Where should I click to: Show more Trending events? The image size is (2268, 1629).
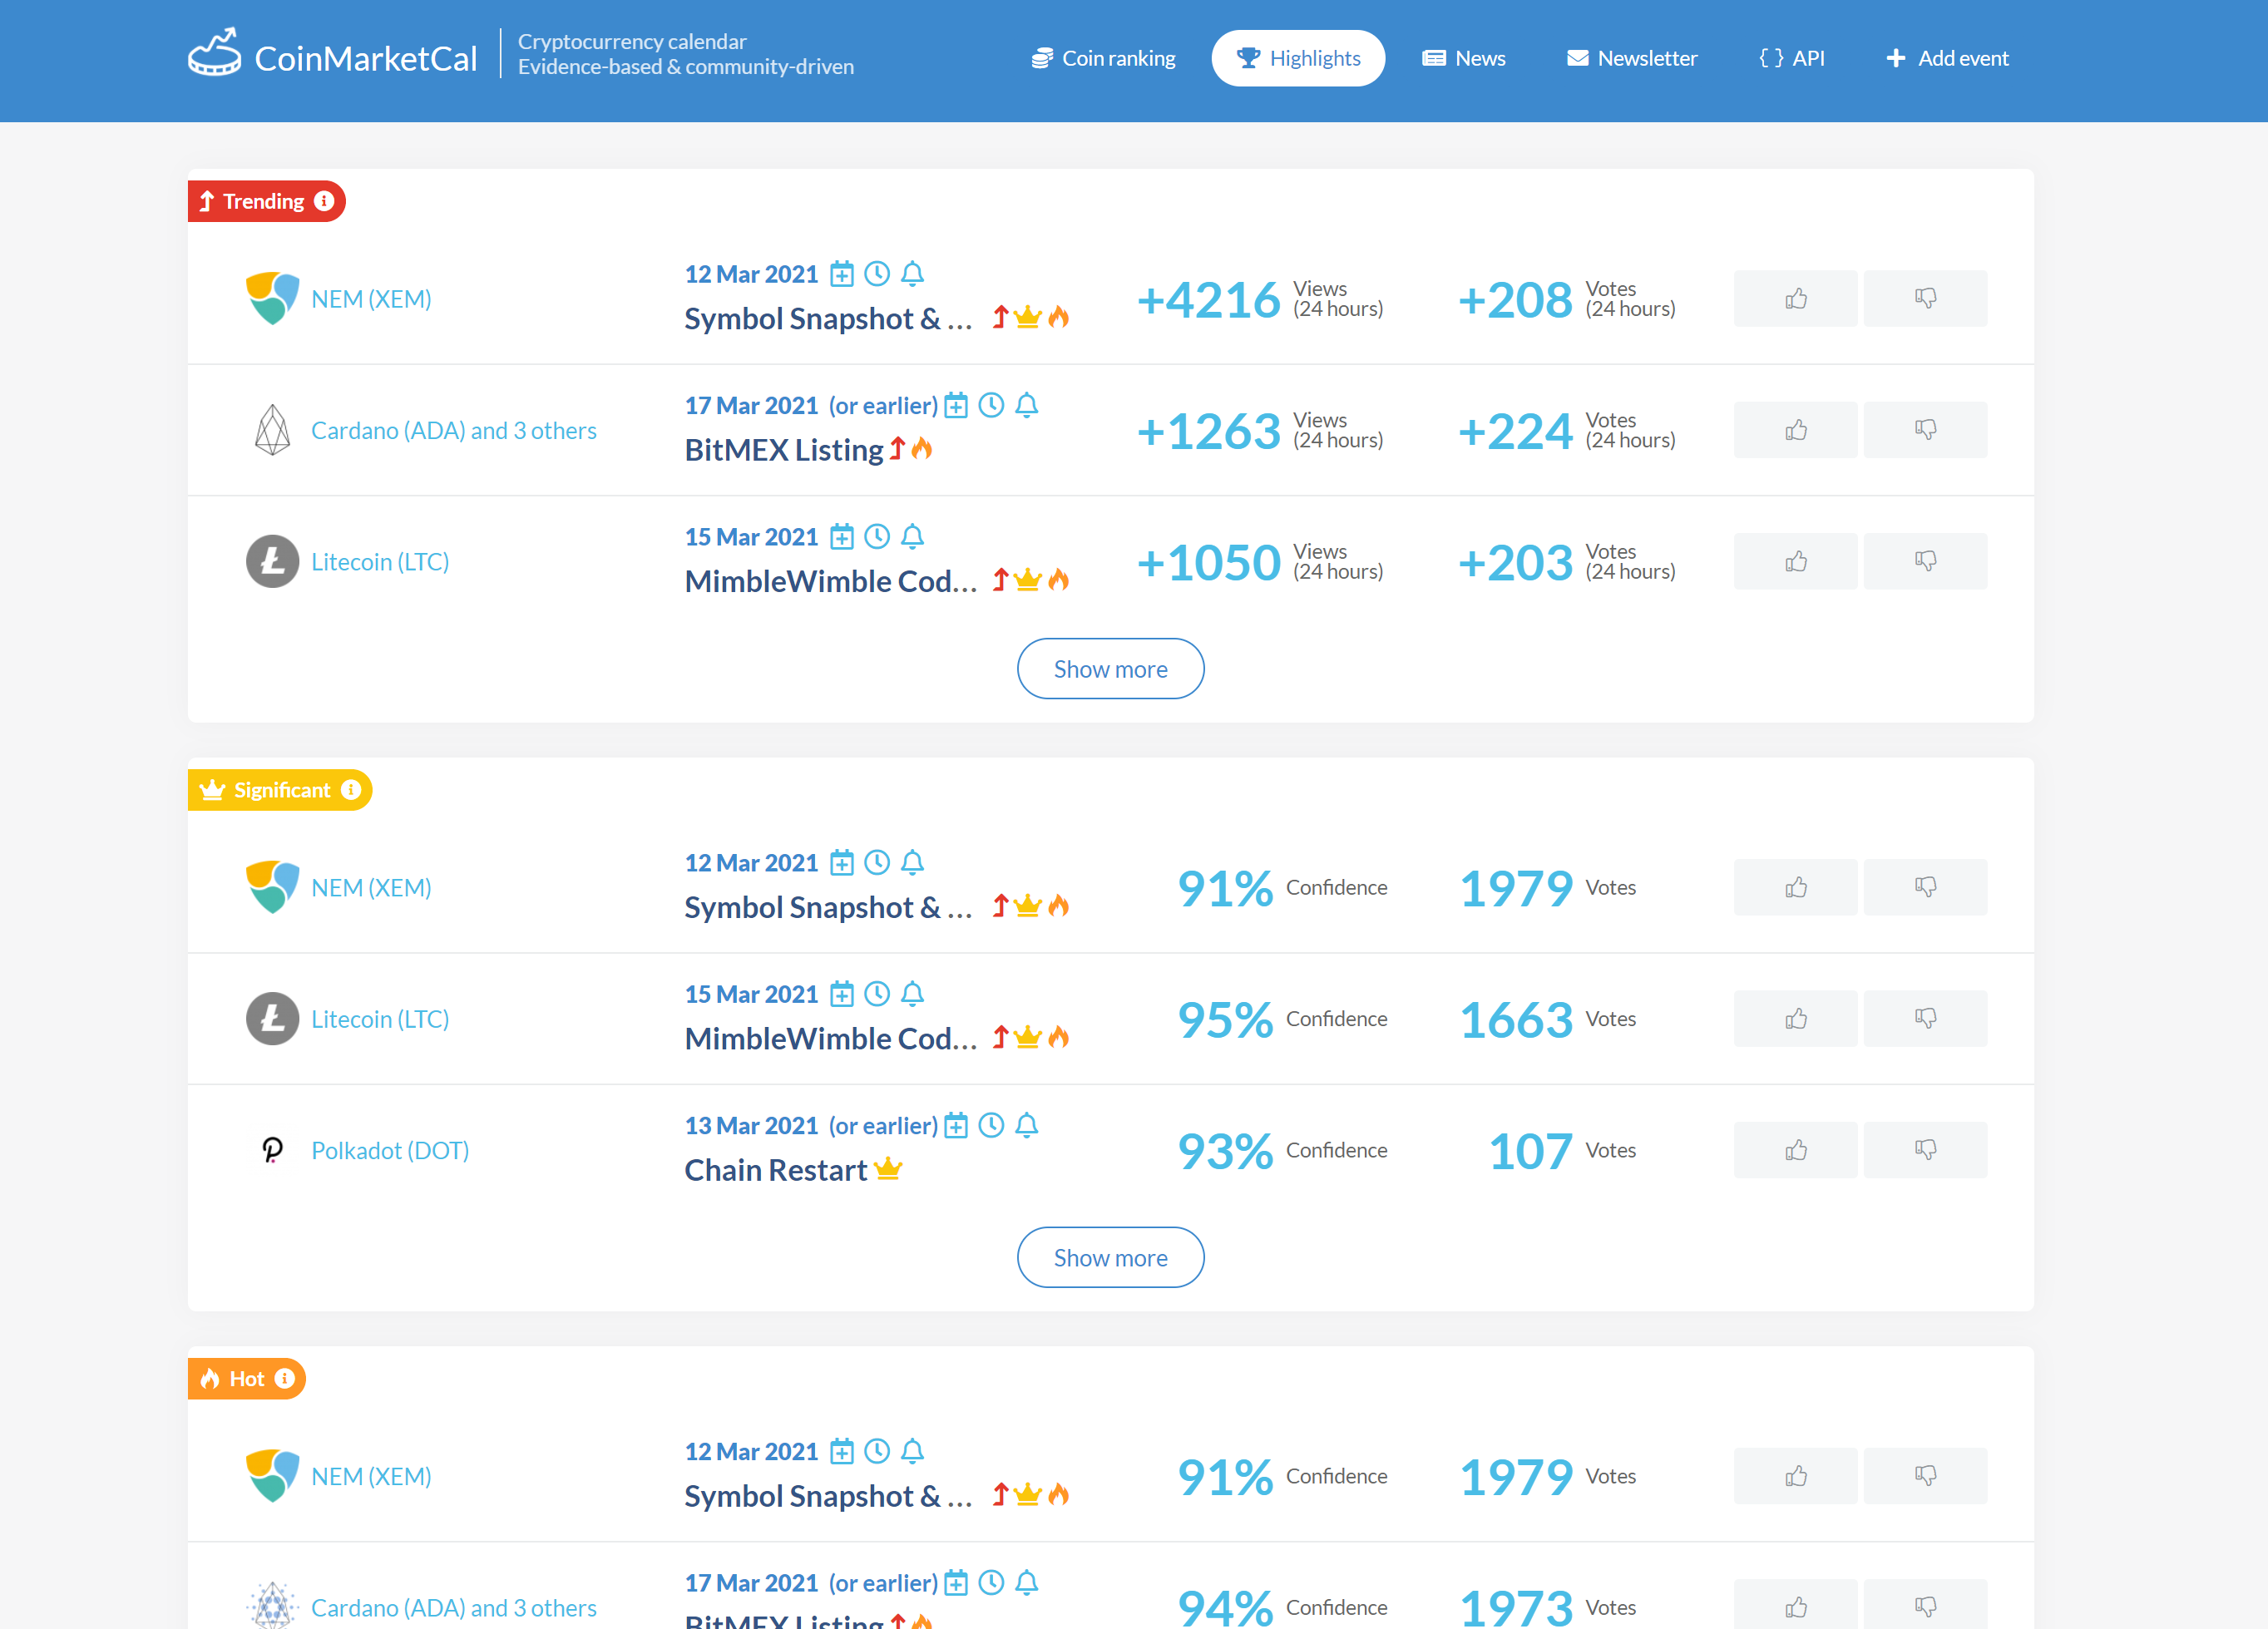1110,668
